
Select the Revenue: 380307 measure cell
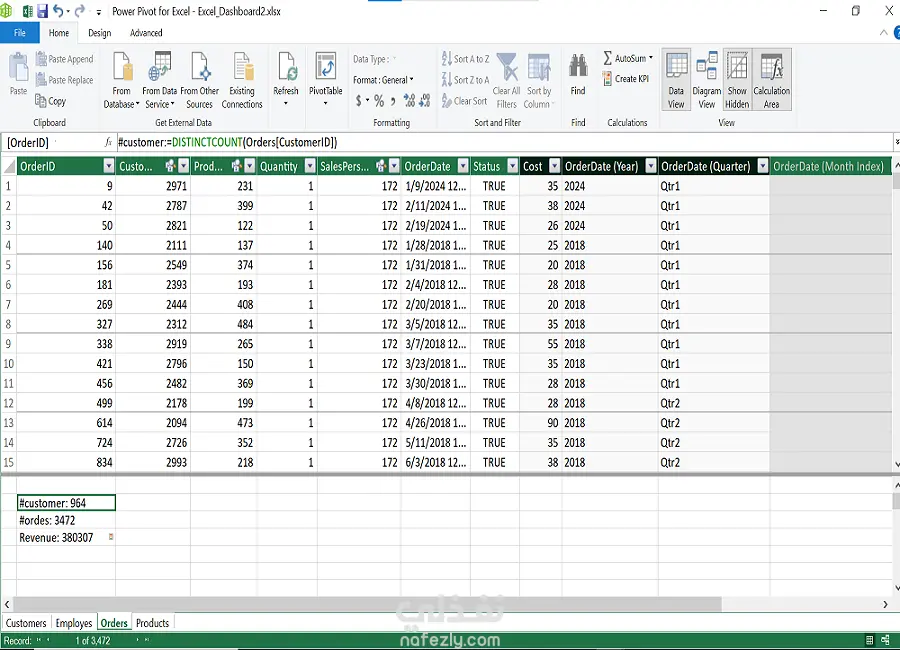tap(66, 537)
